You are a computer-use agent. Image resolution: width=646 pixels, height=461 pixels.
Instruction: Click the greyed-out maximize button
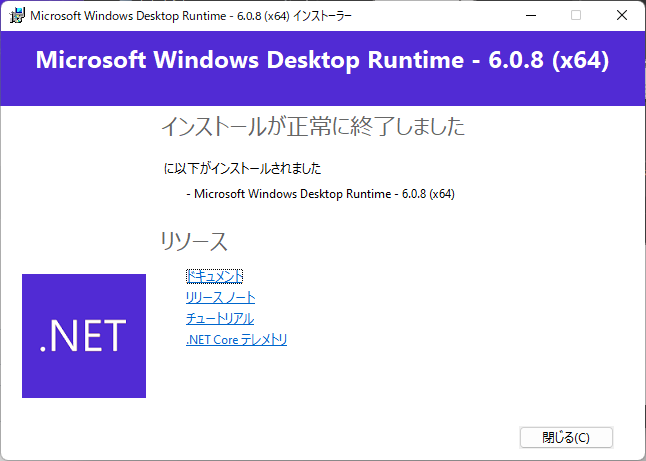(576, 16)
